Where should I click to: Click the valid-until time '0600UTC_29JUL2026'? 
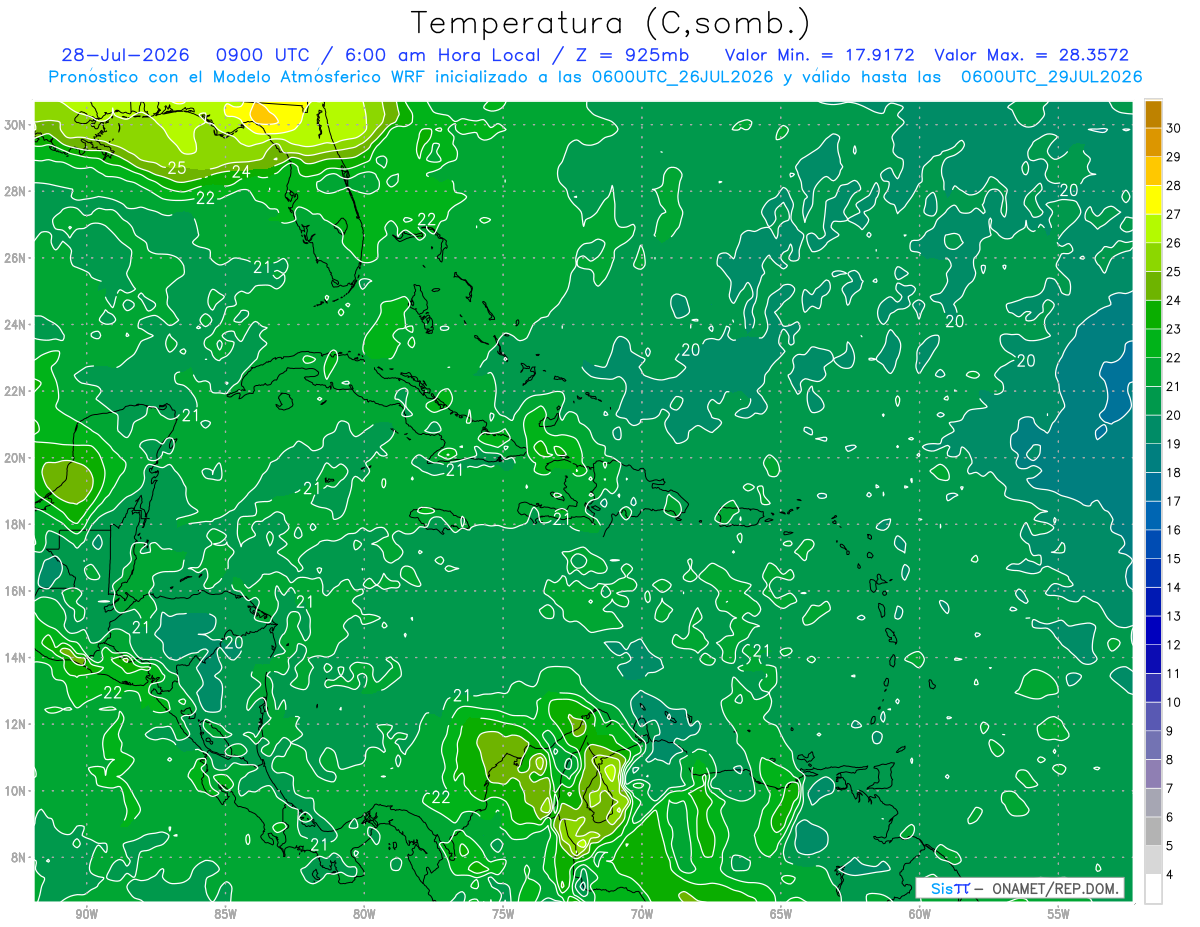1051,76
